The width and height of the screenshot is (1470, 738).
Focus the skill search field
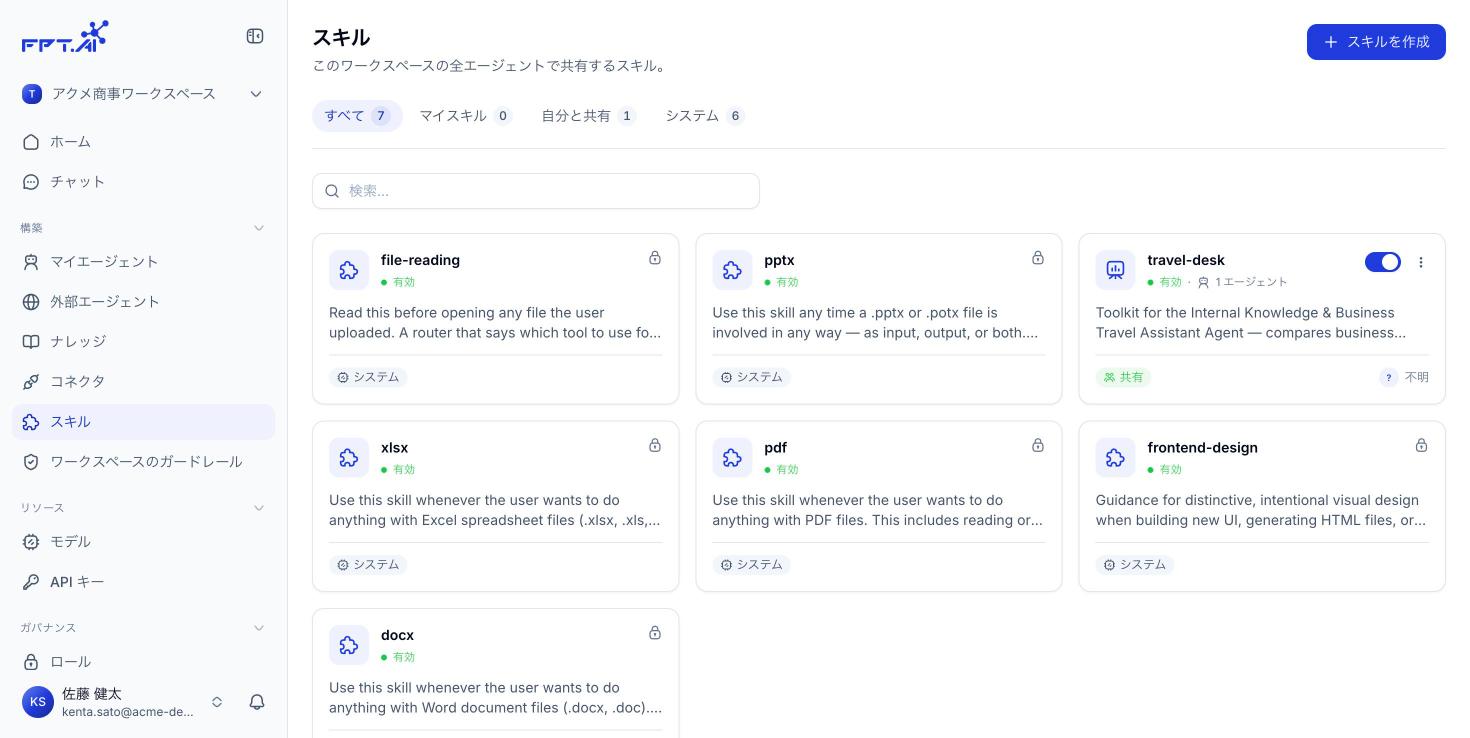pos(536,191)
